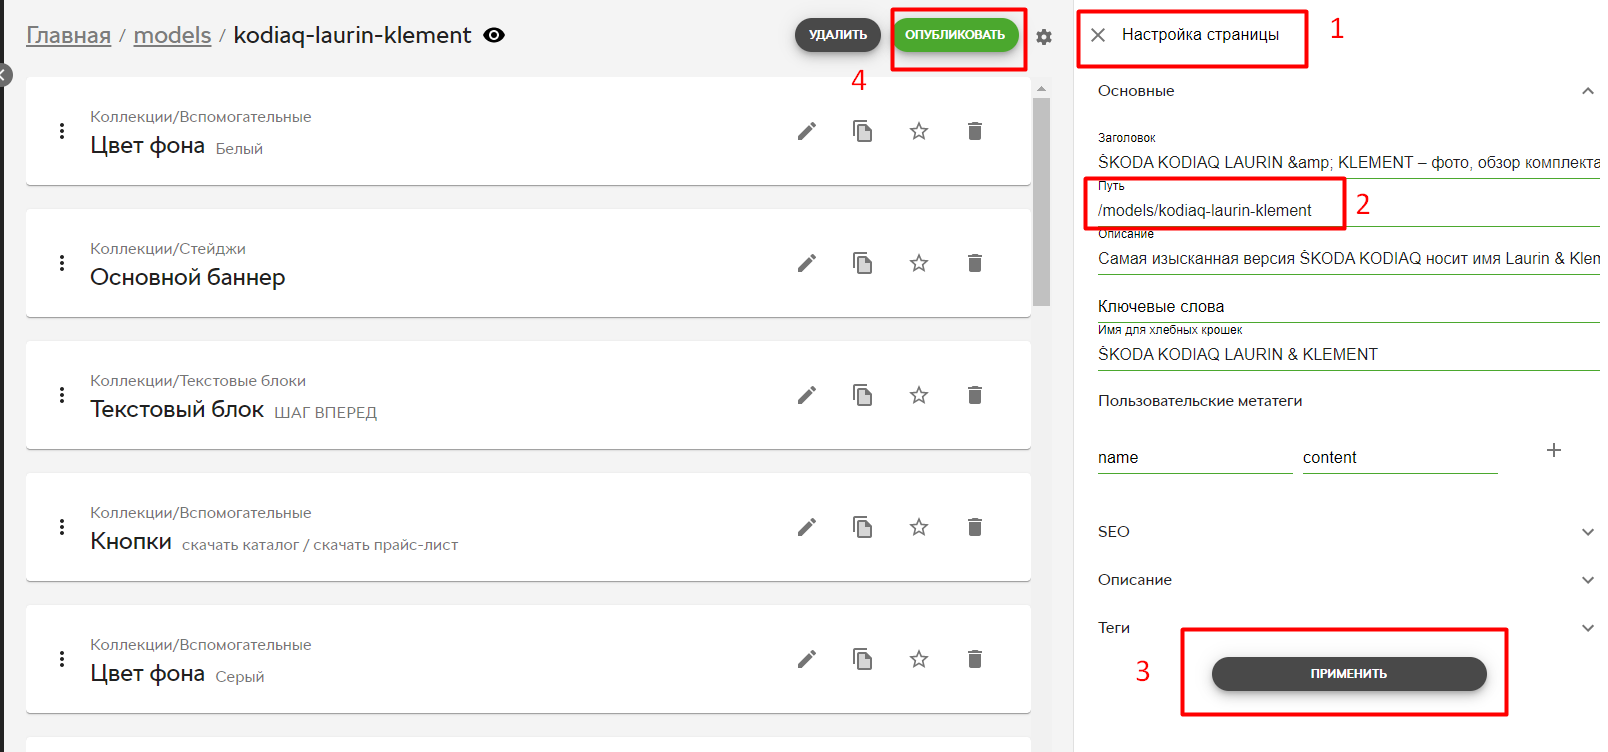The image size is (1608, 752).
Task: Delete the Цвет фона Белый block
Action: (x=975, y=131)
